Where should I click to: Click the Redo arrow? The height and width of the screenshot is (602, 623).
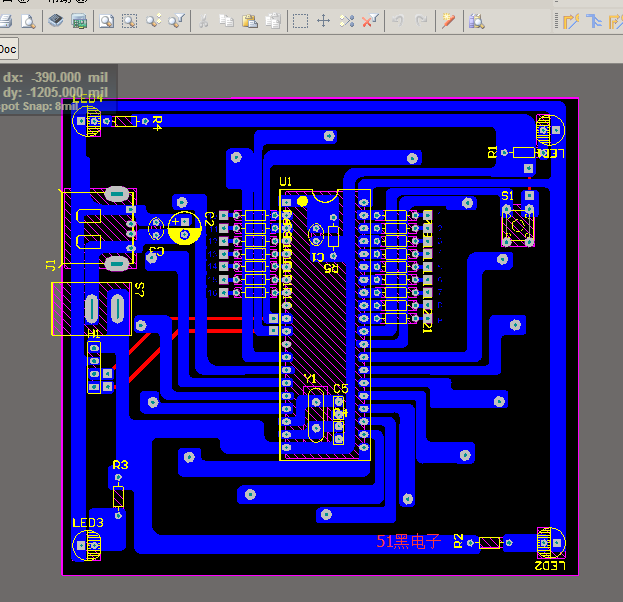pyautogui.click(x=421, y=20)
